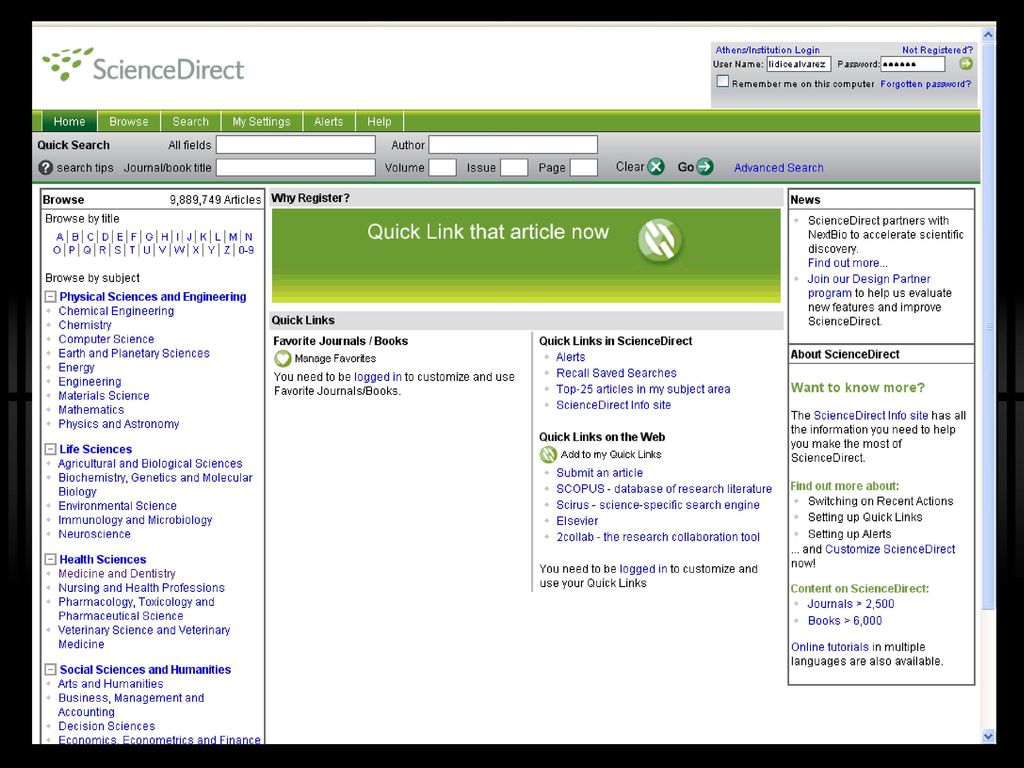Open Earth and Planetary Sciences subject
The image size is (1024, 768).
[134, 353]
